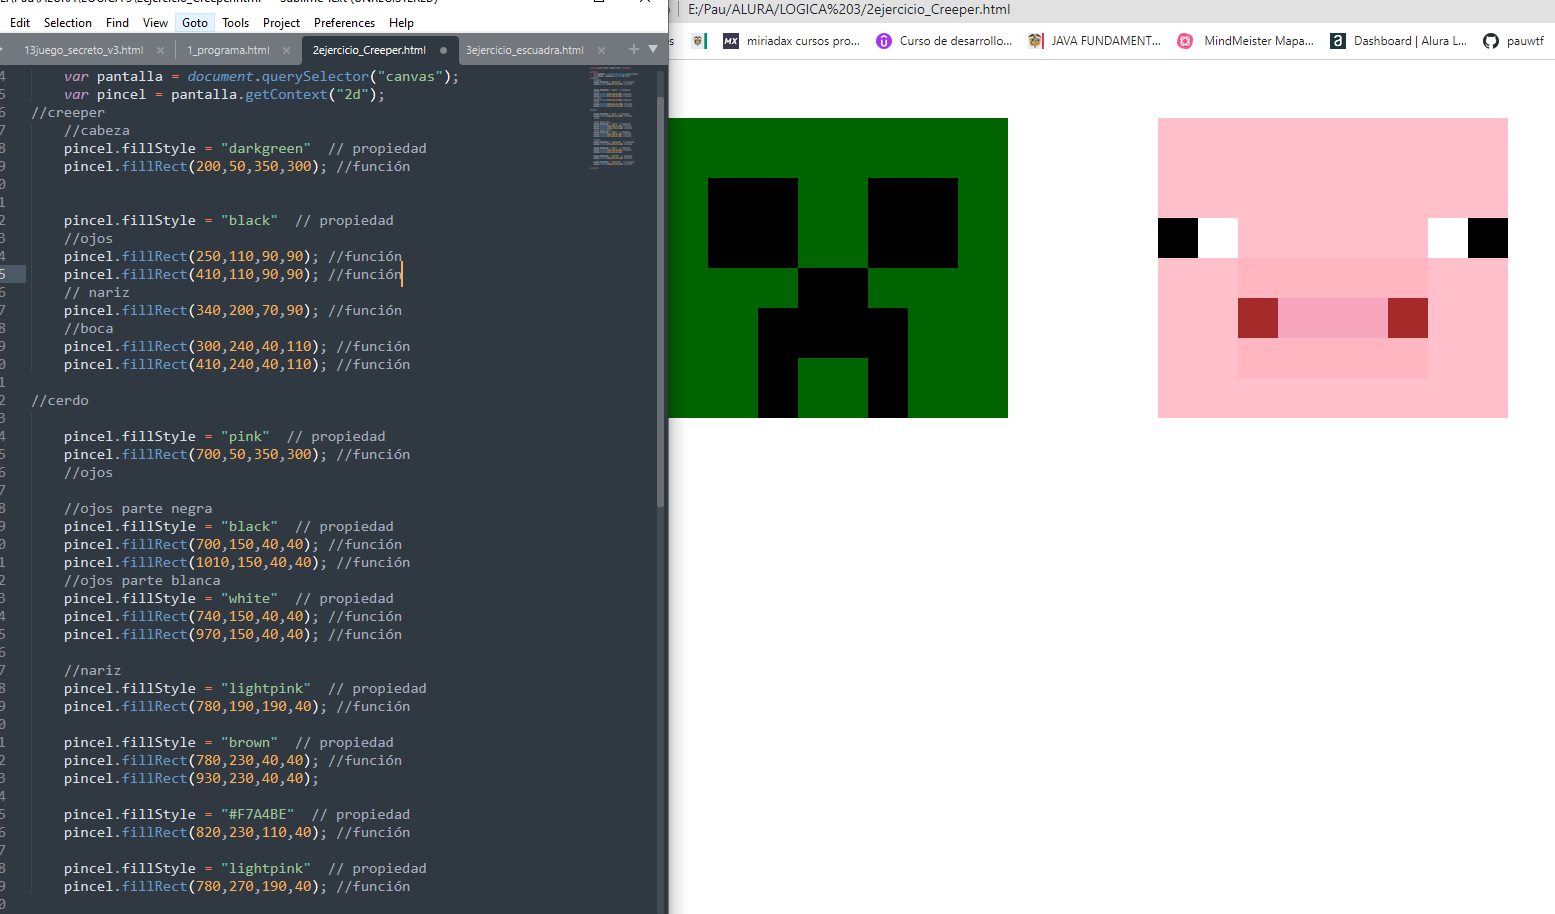Image resolution: width=1555 pixels, height=914 pixels.
Task: Close the 3ejercicio_escuadra.html tab
Action: pyautogui.click(x=601, y=50)
